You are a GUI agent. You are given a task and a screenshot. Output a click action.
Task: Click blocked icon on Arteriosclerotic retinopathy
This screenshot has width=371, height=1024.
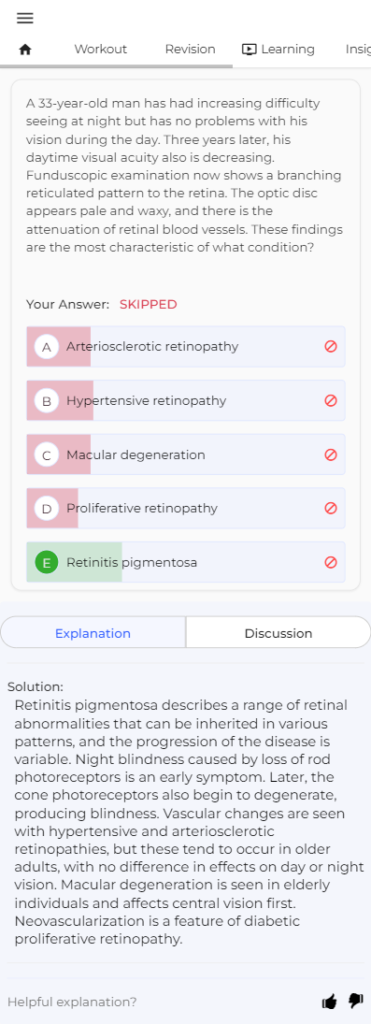pos(331,346)
